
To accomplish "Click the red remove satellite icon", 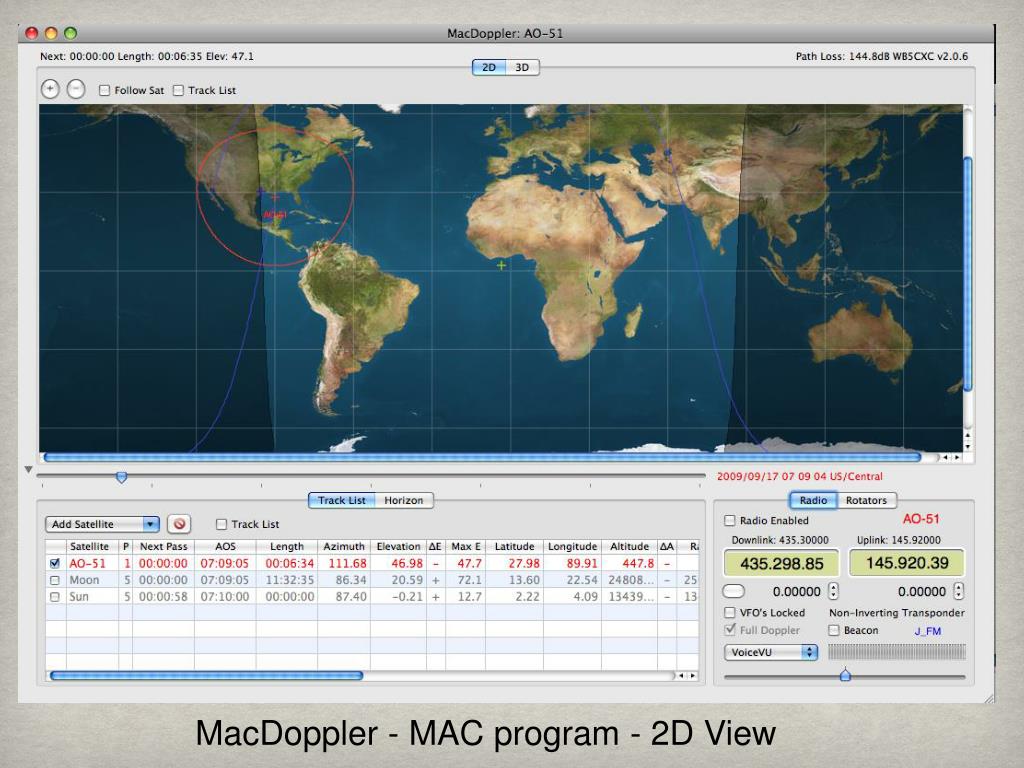I will point(179,524).
